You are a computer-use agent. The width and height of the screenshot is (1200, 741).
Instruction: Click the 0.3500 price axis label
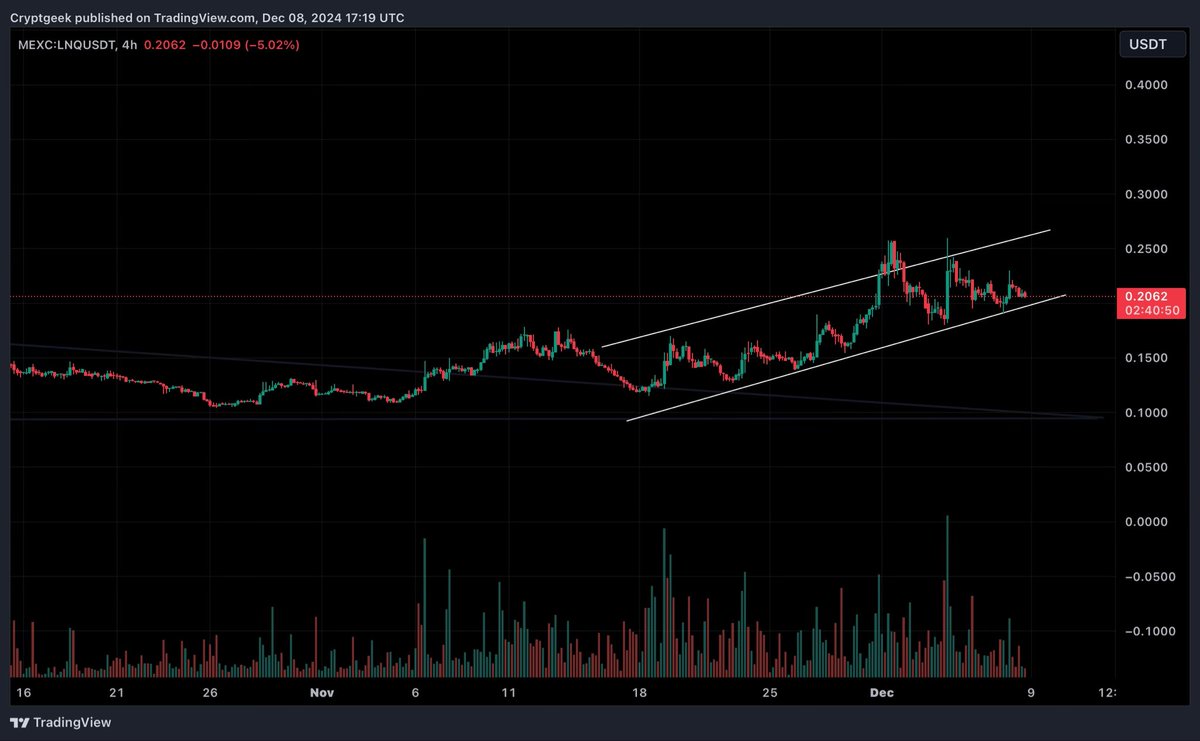(x=1146, y=140)
